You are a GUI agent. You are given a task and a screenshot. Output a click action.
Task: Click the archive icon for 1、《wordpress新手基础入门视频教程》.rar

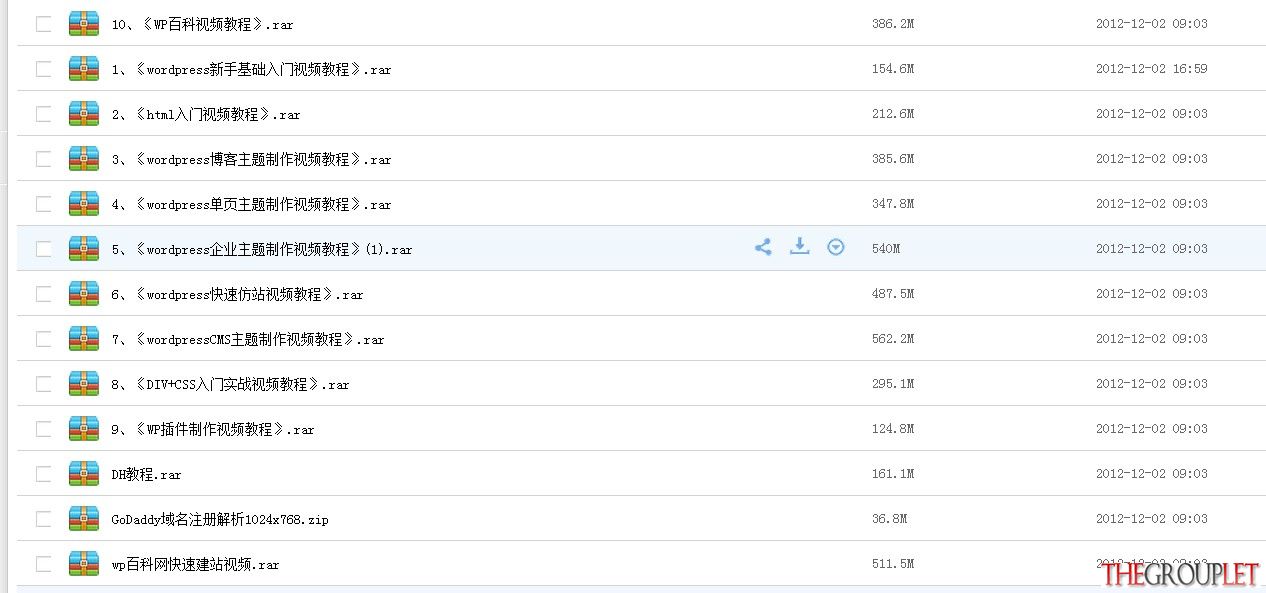click(x=84, y=69)
